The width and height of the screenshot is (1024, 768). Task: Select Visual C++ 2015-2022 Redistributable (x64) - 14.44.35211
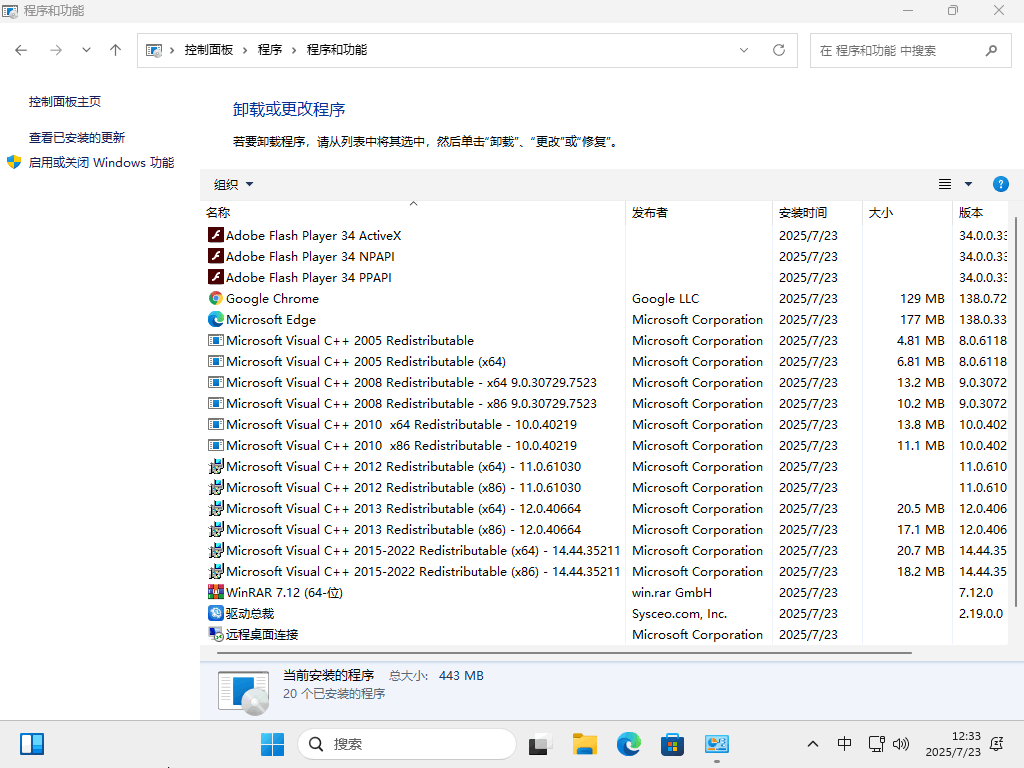[607, 551]
